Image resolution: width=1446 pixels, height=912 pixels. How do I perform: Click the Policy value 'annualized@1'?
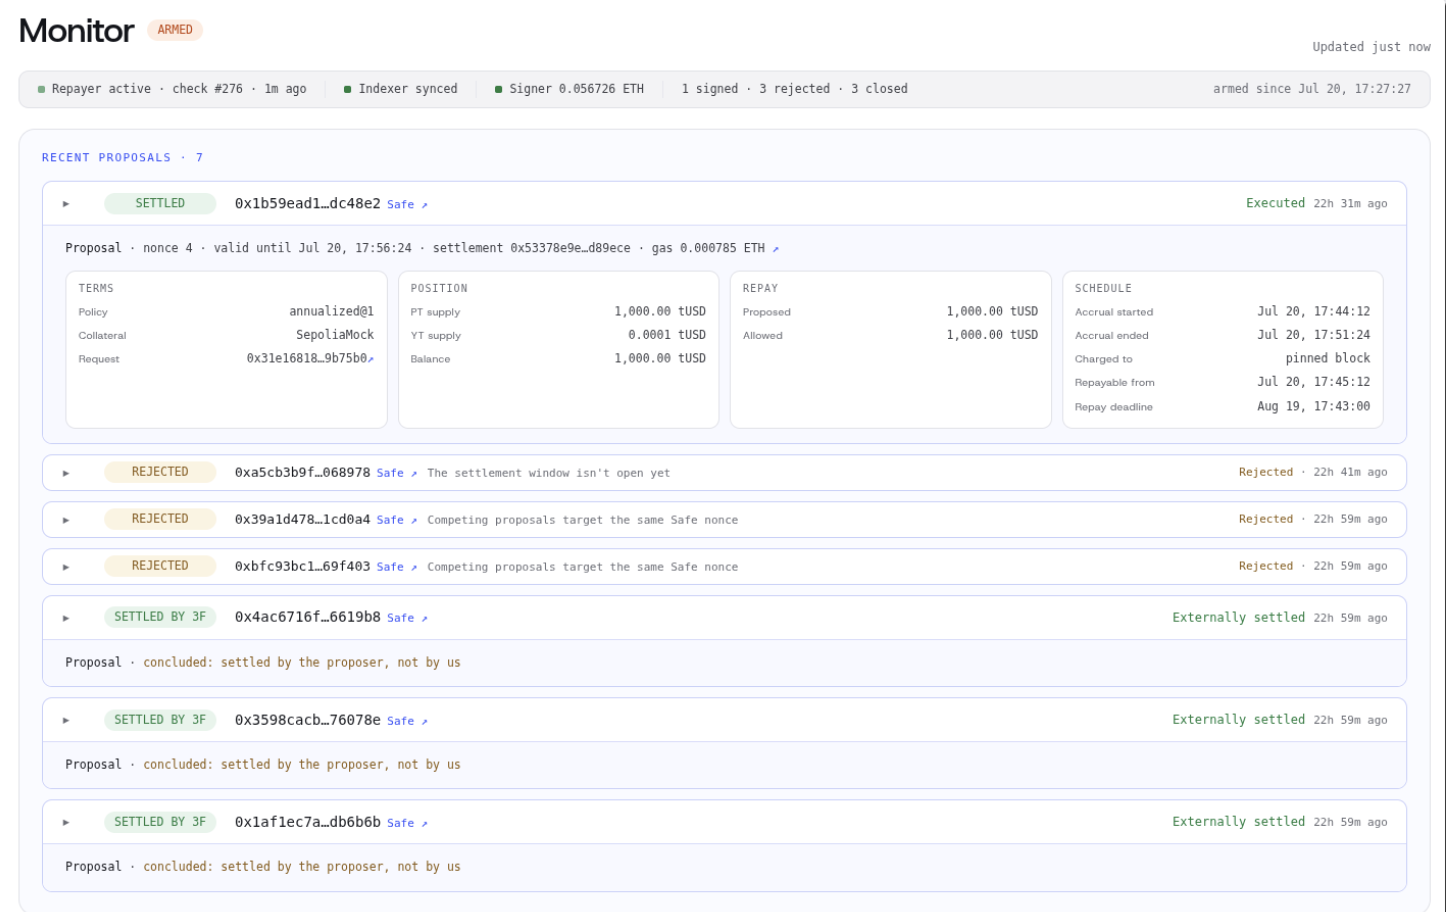[332, 311]
